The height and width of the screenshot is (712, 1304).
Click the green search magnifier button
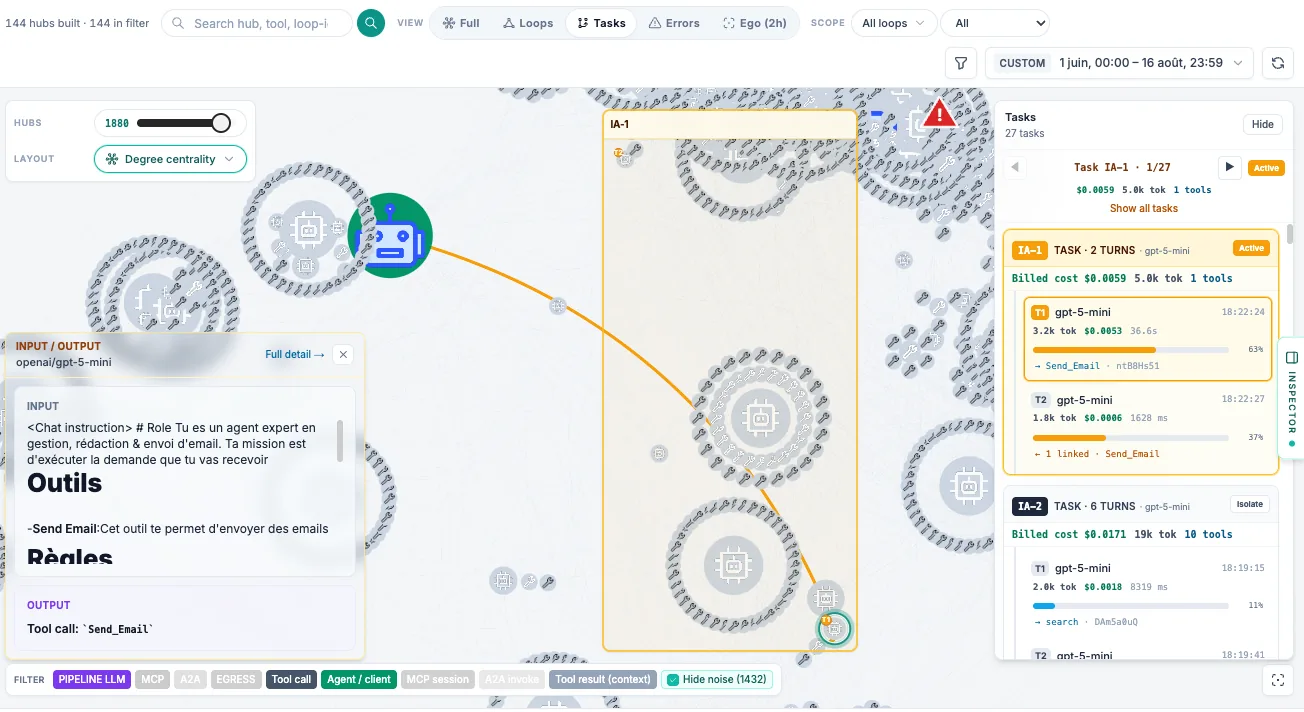[371, 23]
